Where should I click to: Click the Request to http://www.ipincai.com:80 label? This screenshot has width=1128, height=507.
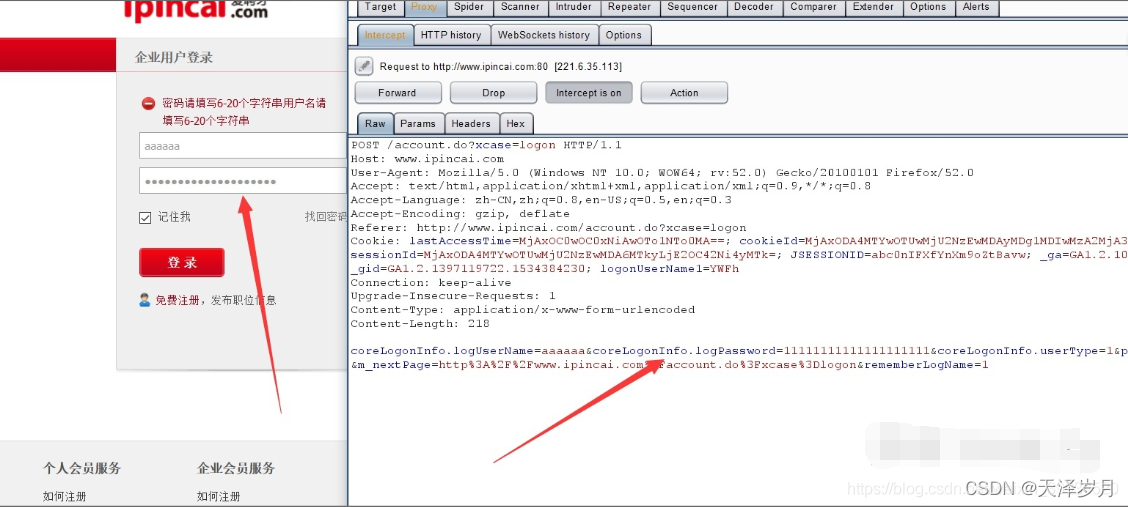501,66
